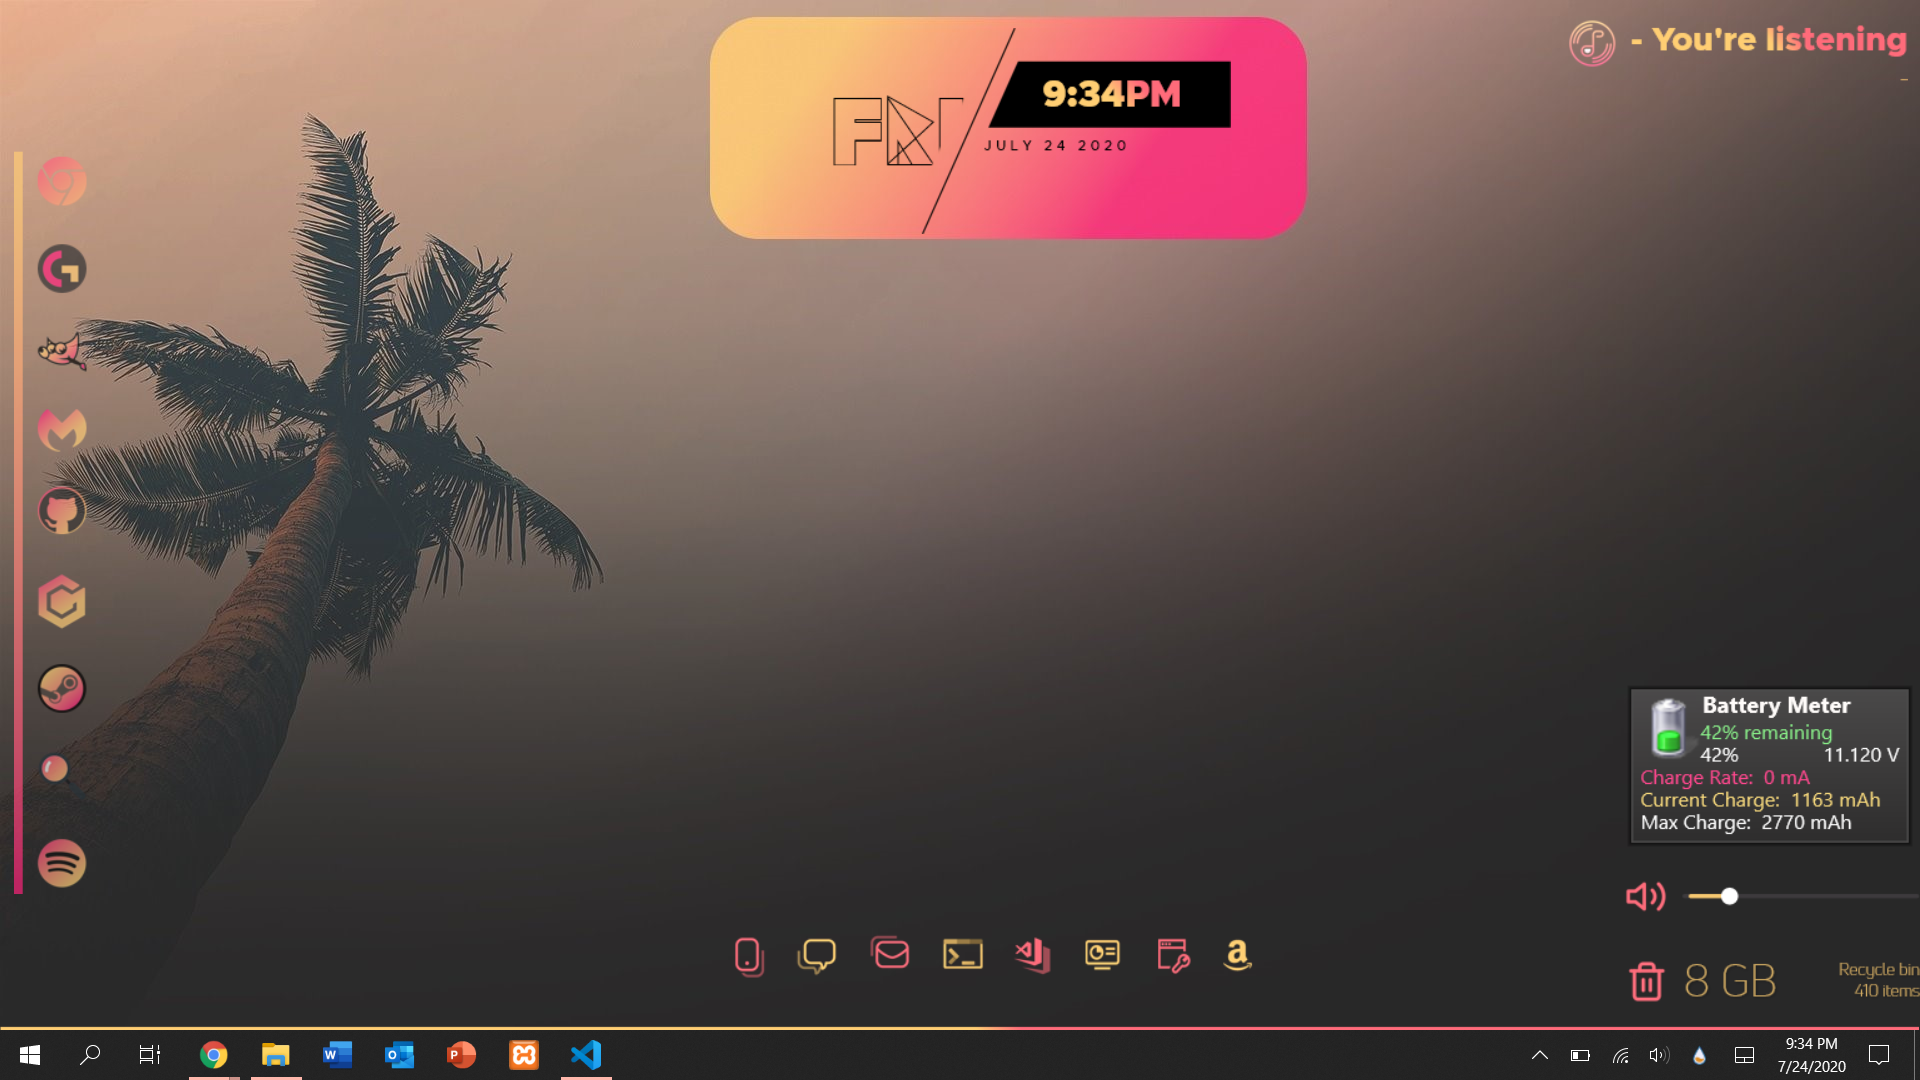Viewport: 1920px width, 1080px height.
Task: Click the 9:34PM clock widget
Action: tap(1111, 94)
